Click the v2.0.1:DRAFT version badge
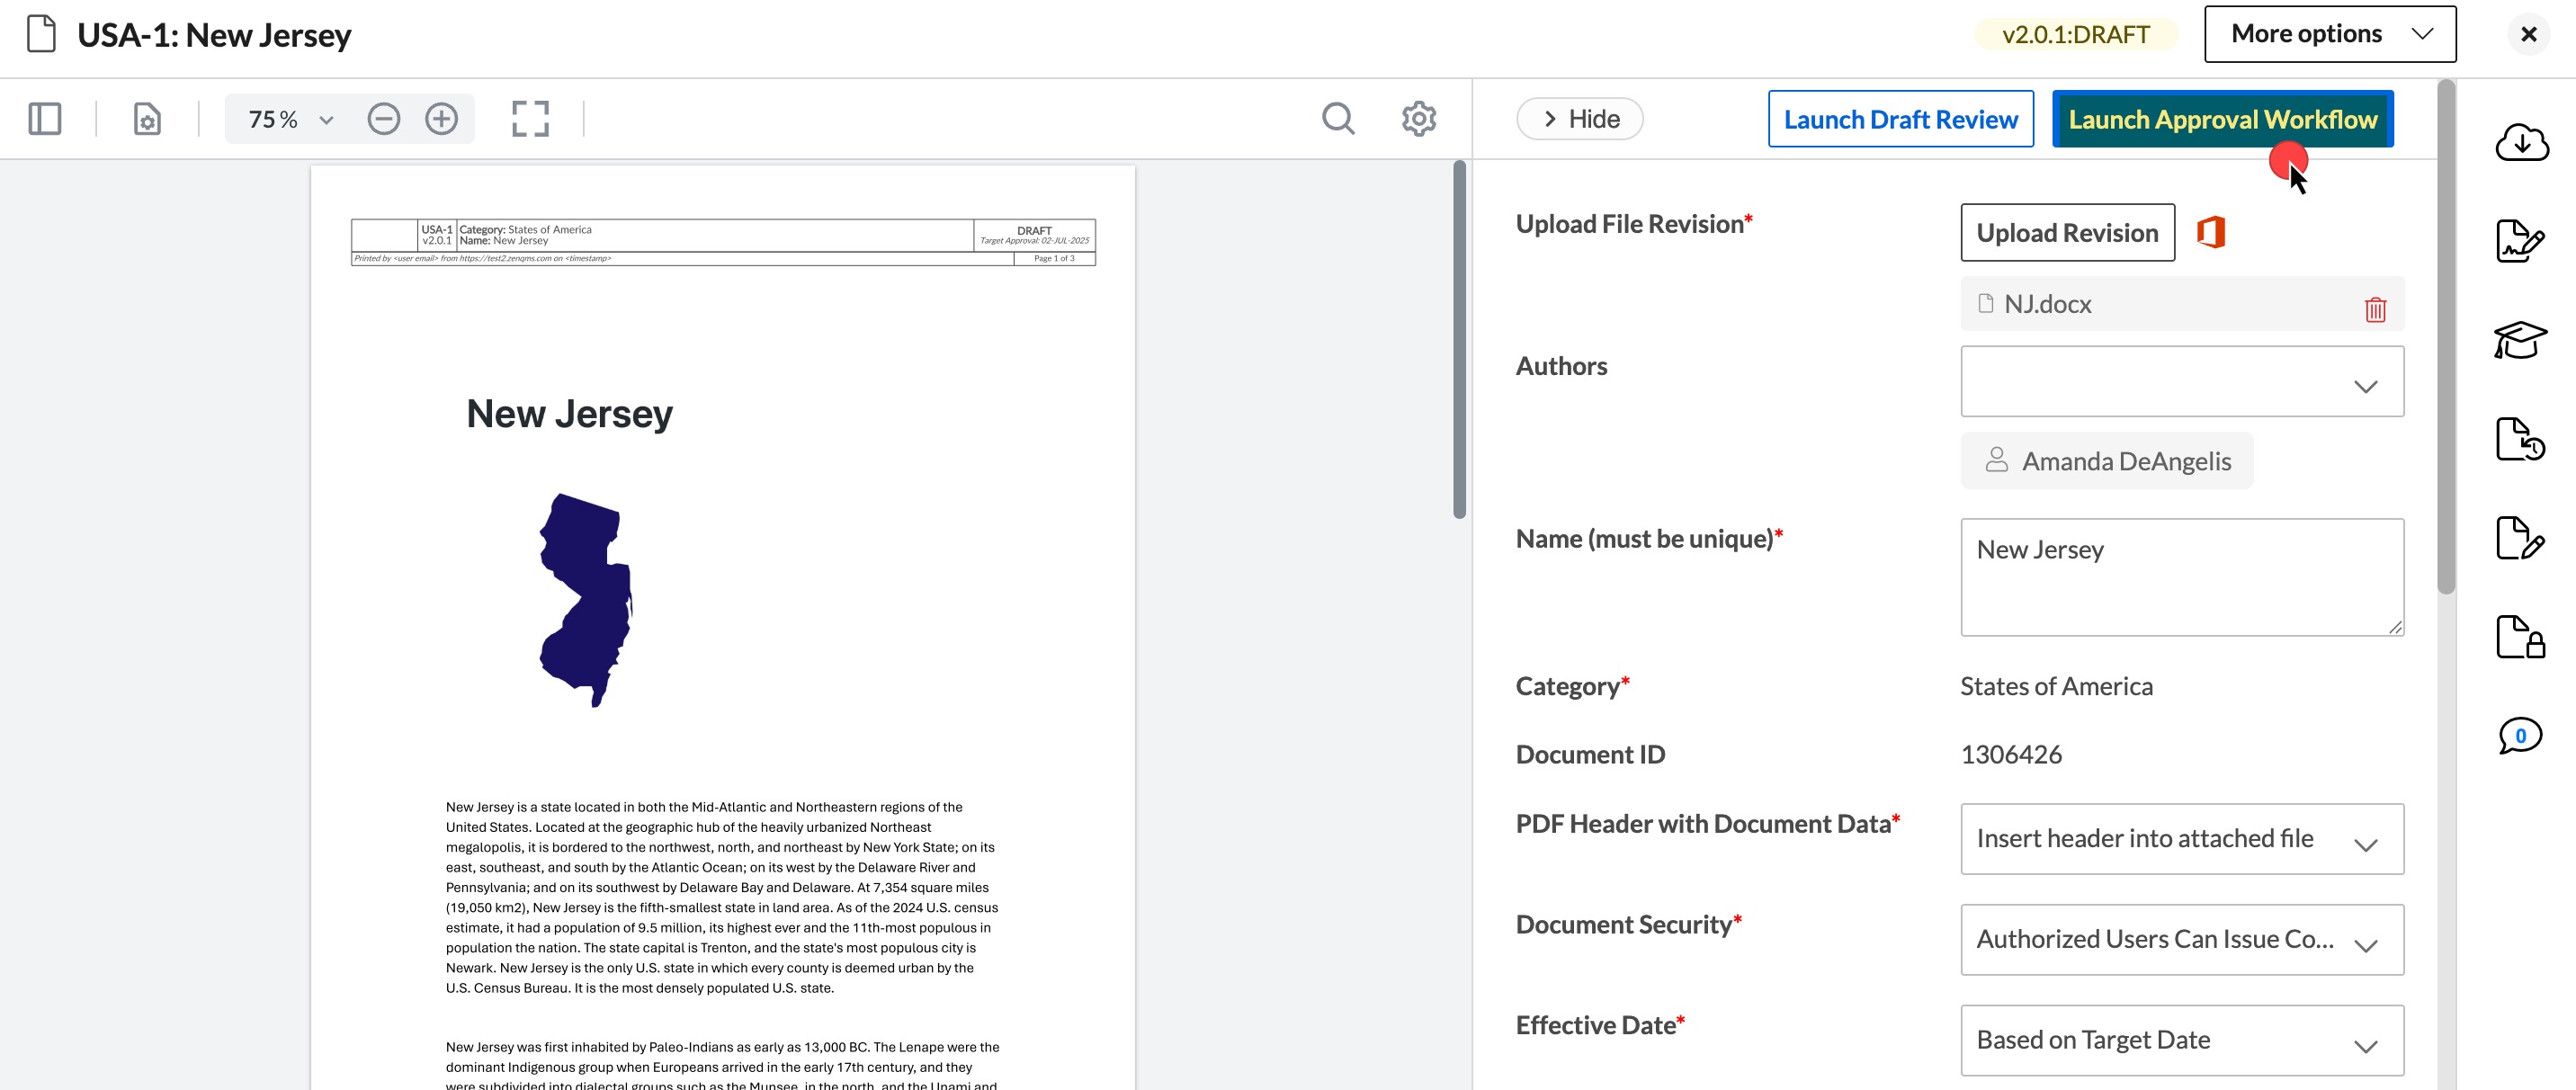 click(x=2075, y=34)
